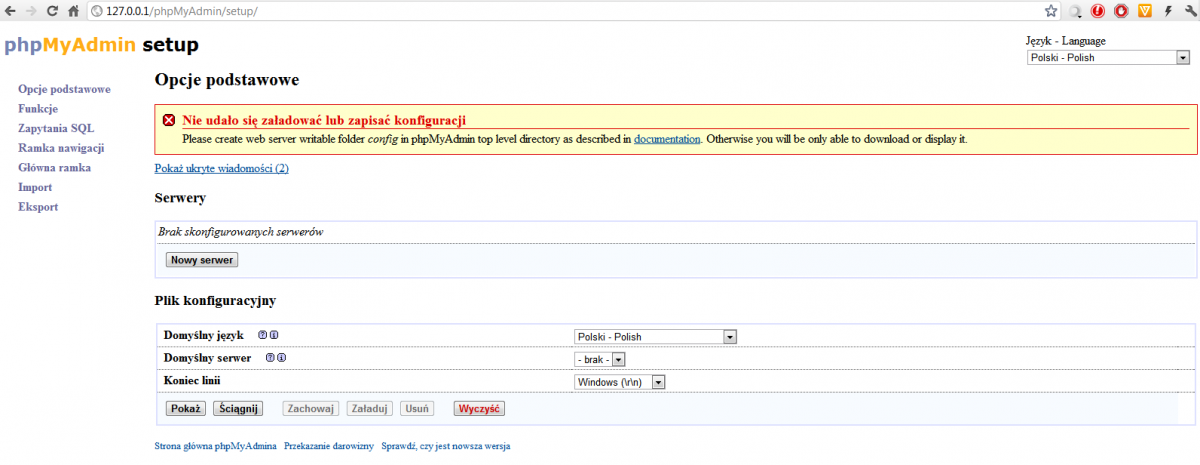Open the question-mark help icon for Domyślny język
Viewport: 1200px width, 465px height.
click(262, 336)
